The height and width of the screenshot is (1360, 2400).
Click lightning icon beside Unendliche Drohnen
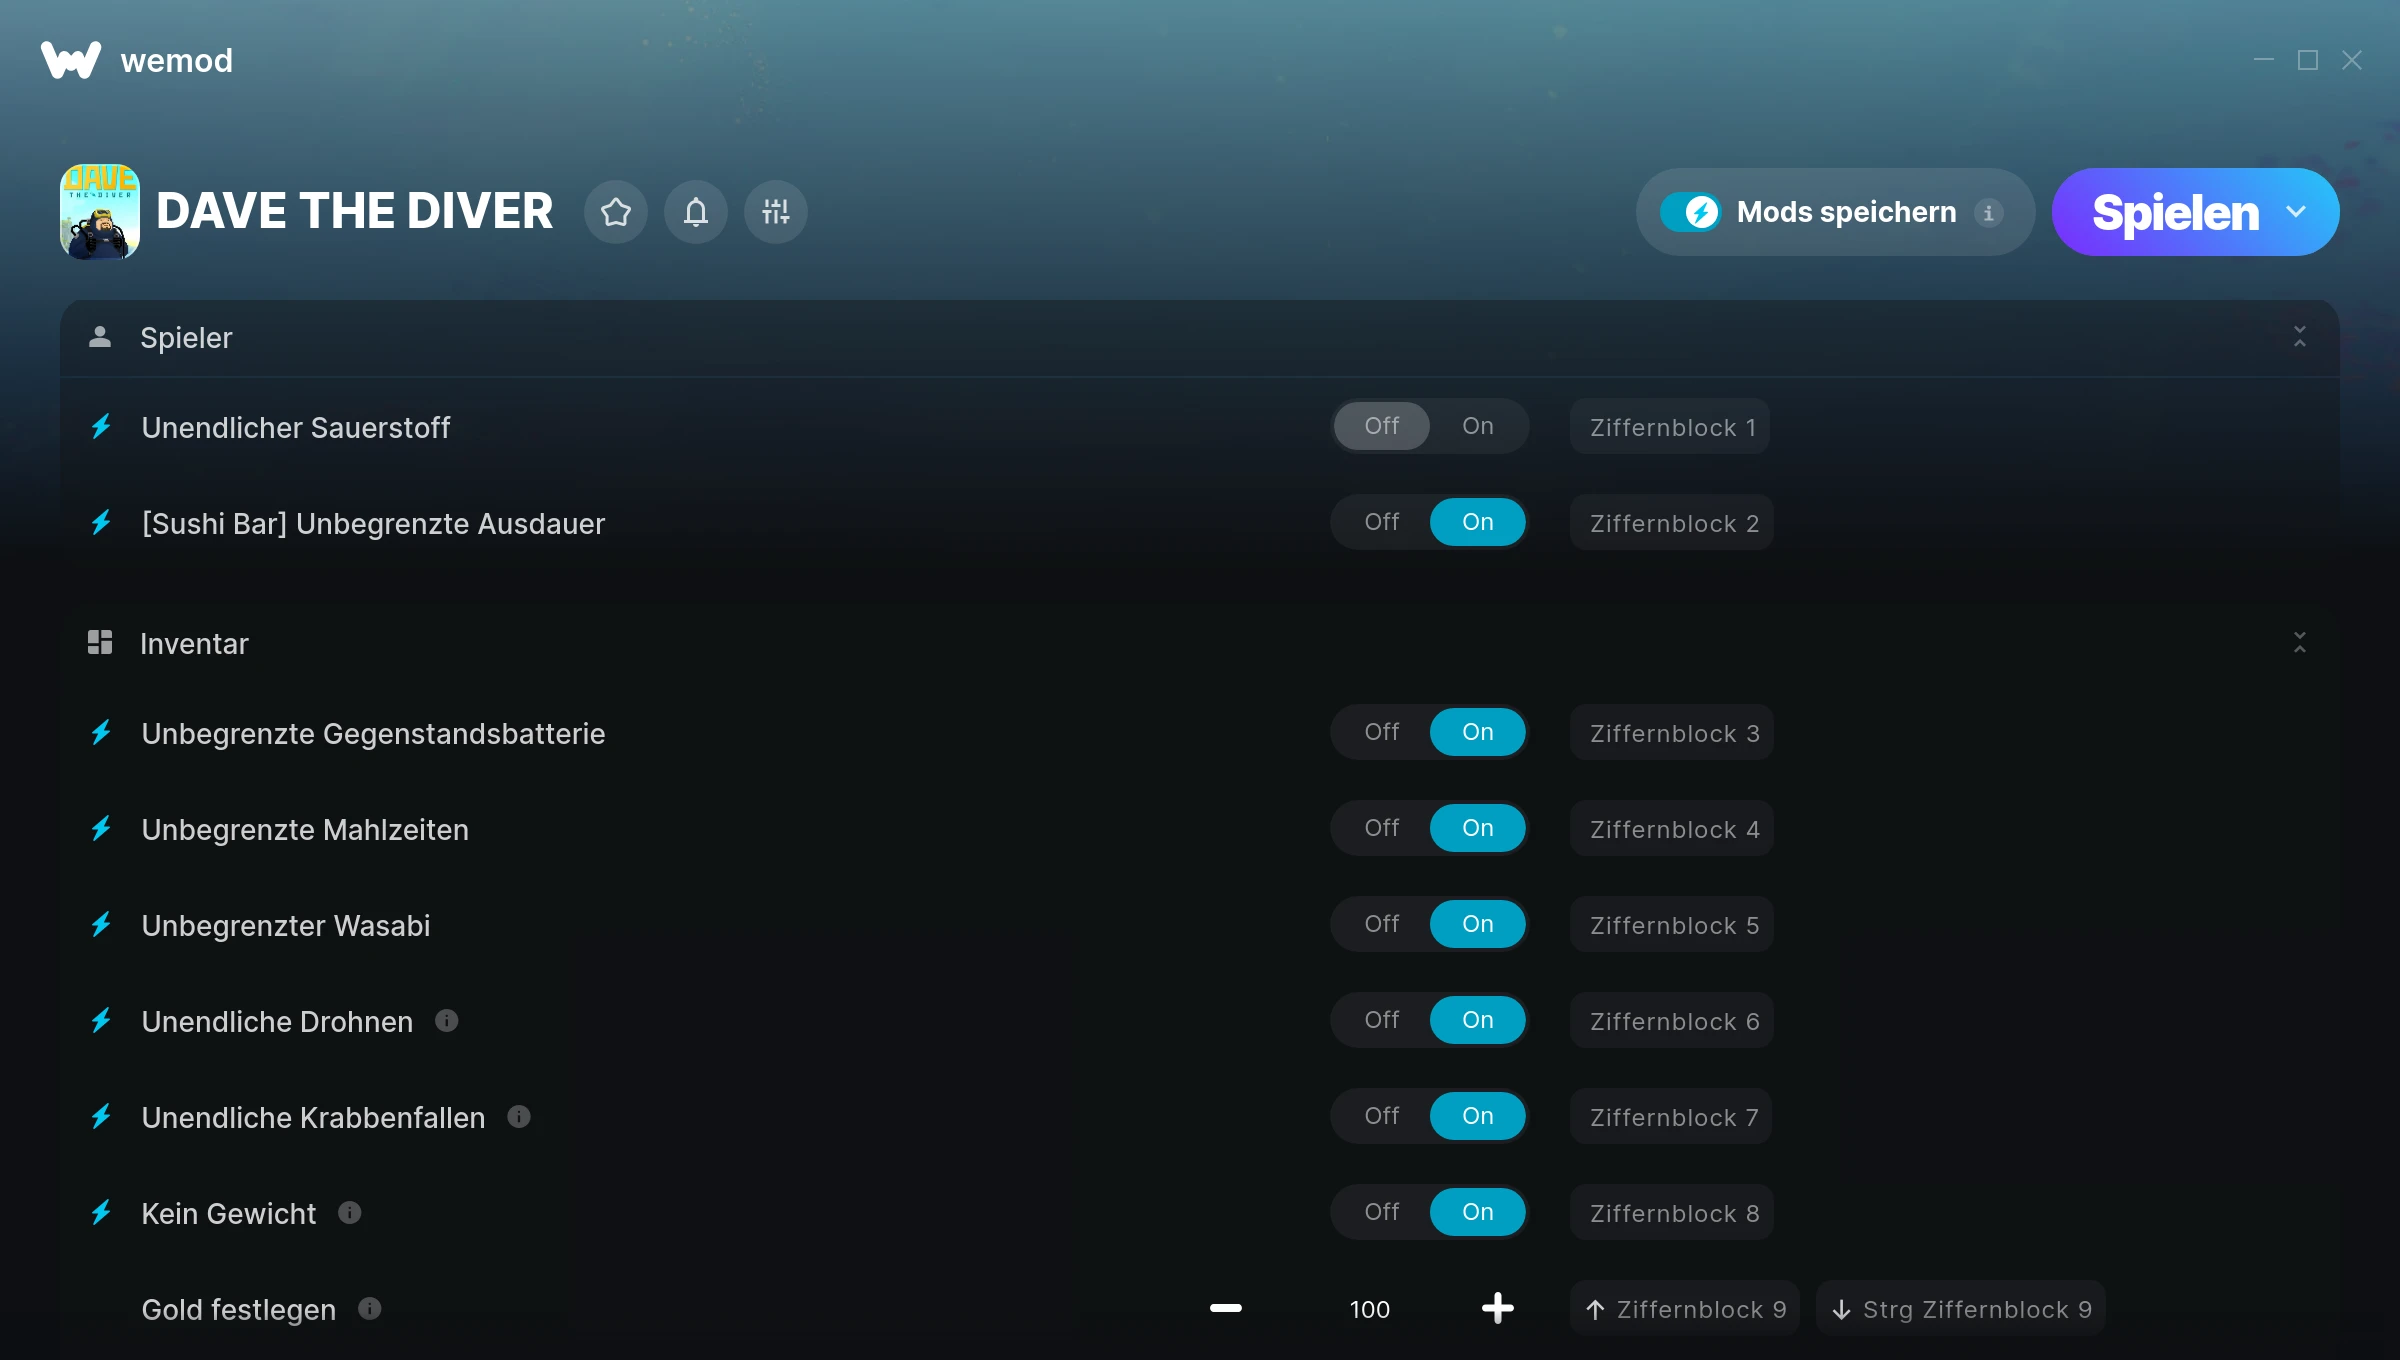point(101,1021)
